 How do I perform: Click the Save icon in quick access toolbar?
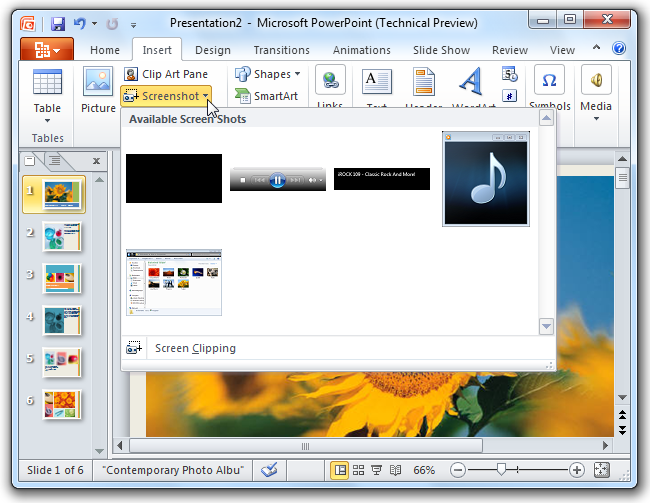tap(58, 22)
